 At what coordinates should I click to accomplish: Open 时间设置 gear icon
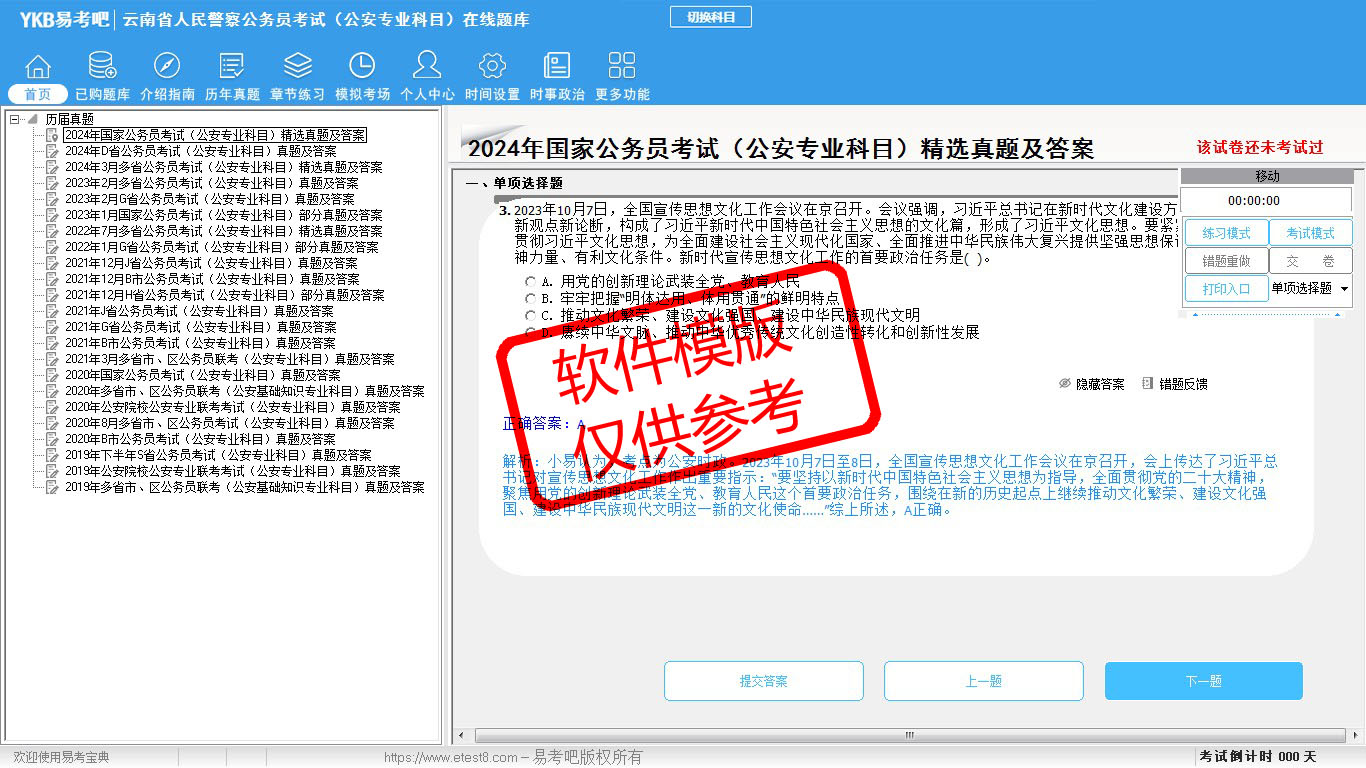492,67
